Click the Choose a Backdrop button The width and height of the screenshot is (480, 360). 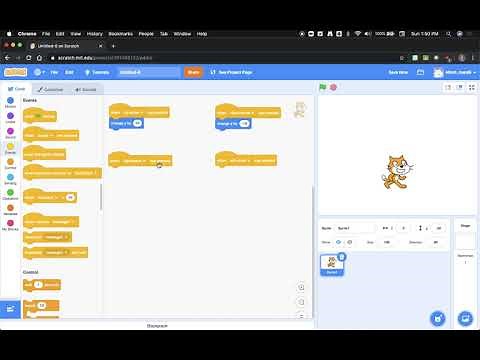465,319
